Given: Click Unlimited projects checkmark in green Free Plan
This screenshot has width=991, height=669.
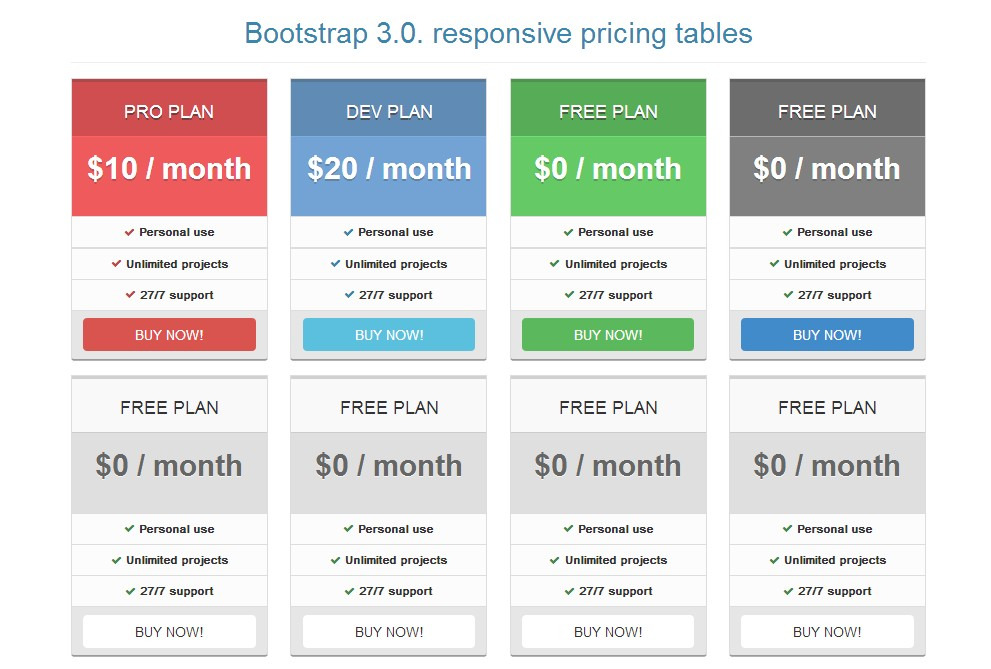Looking at the screenshot, I should pos(555,264).
